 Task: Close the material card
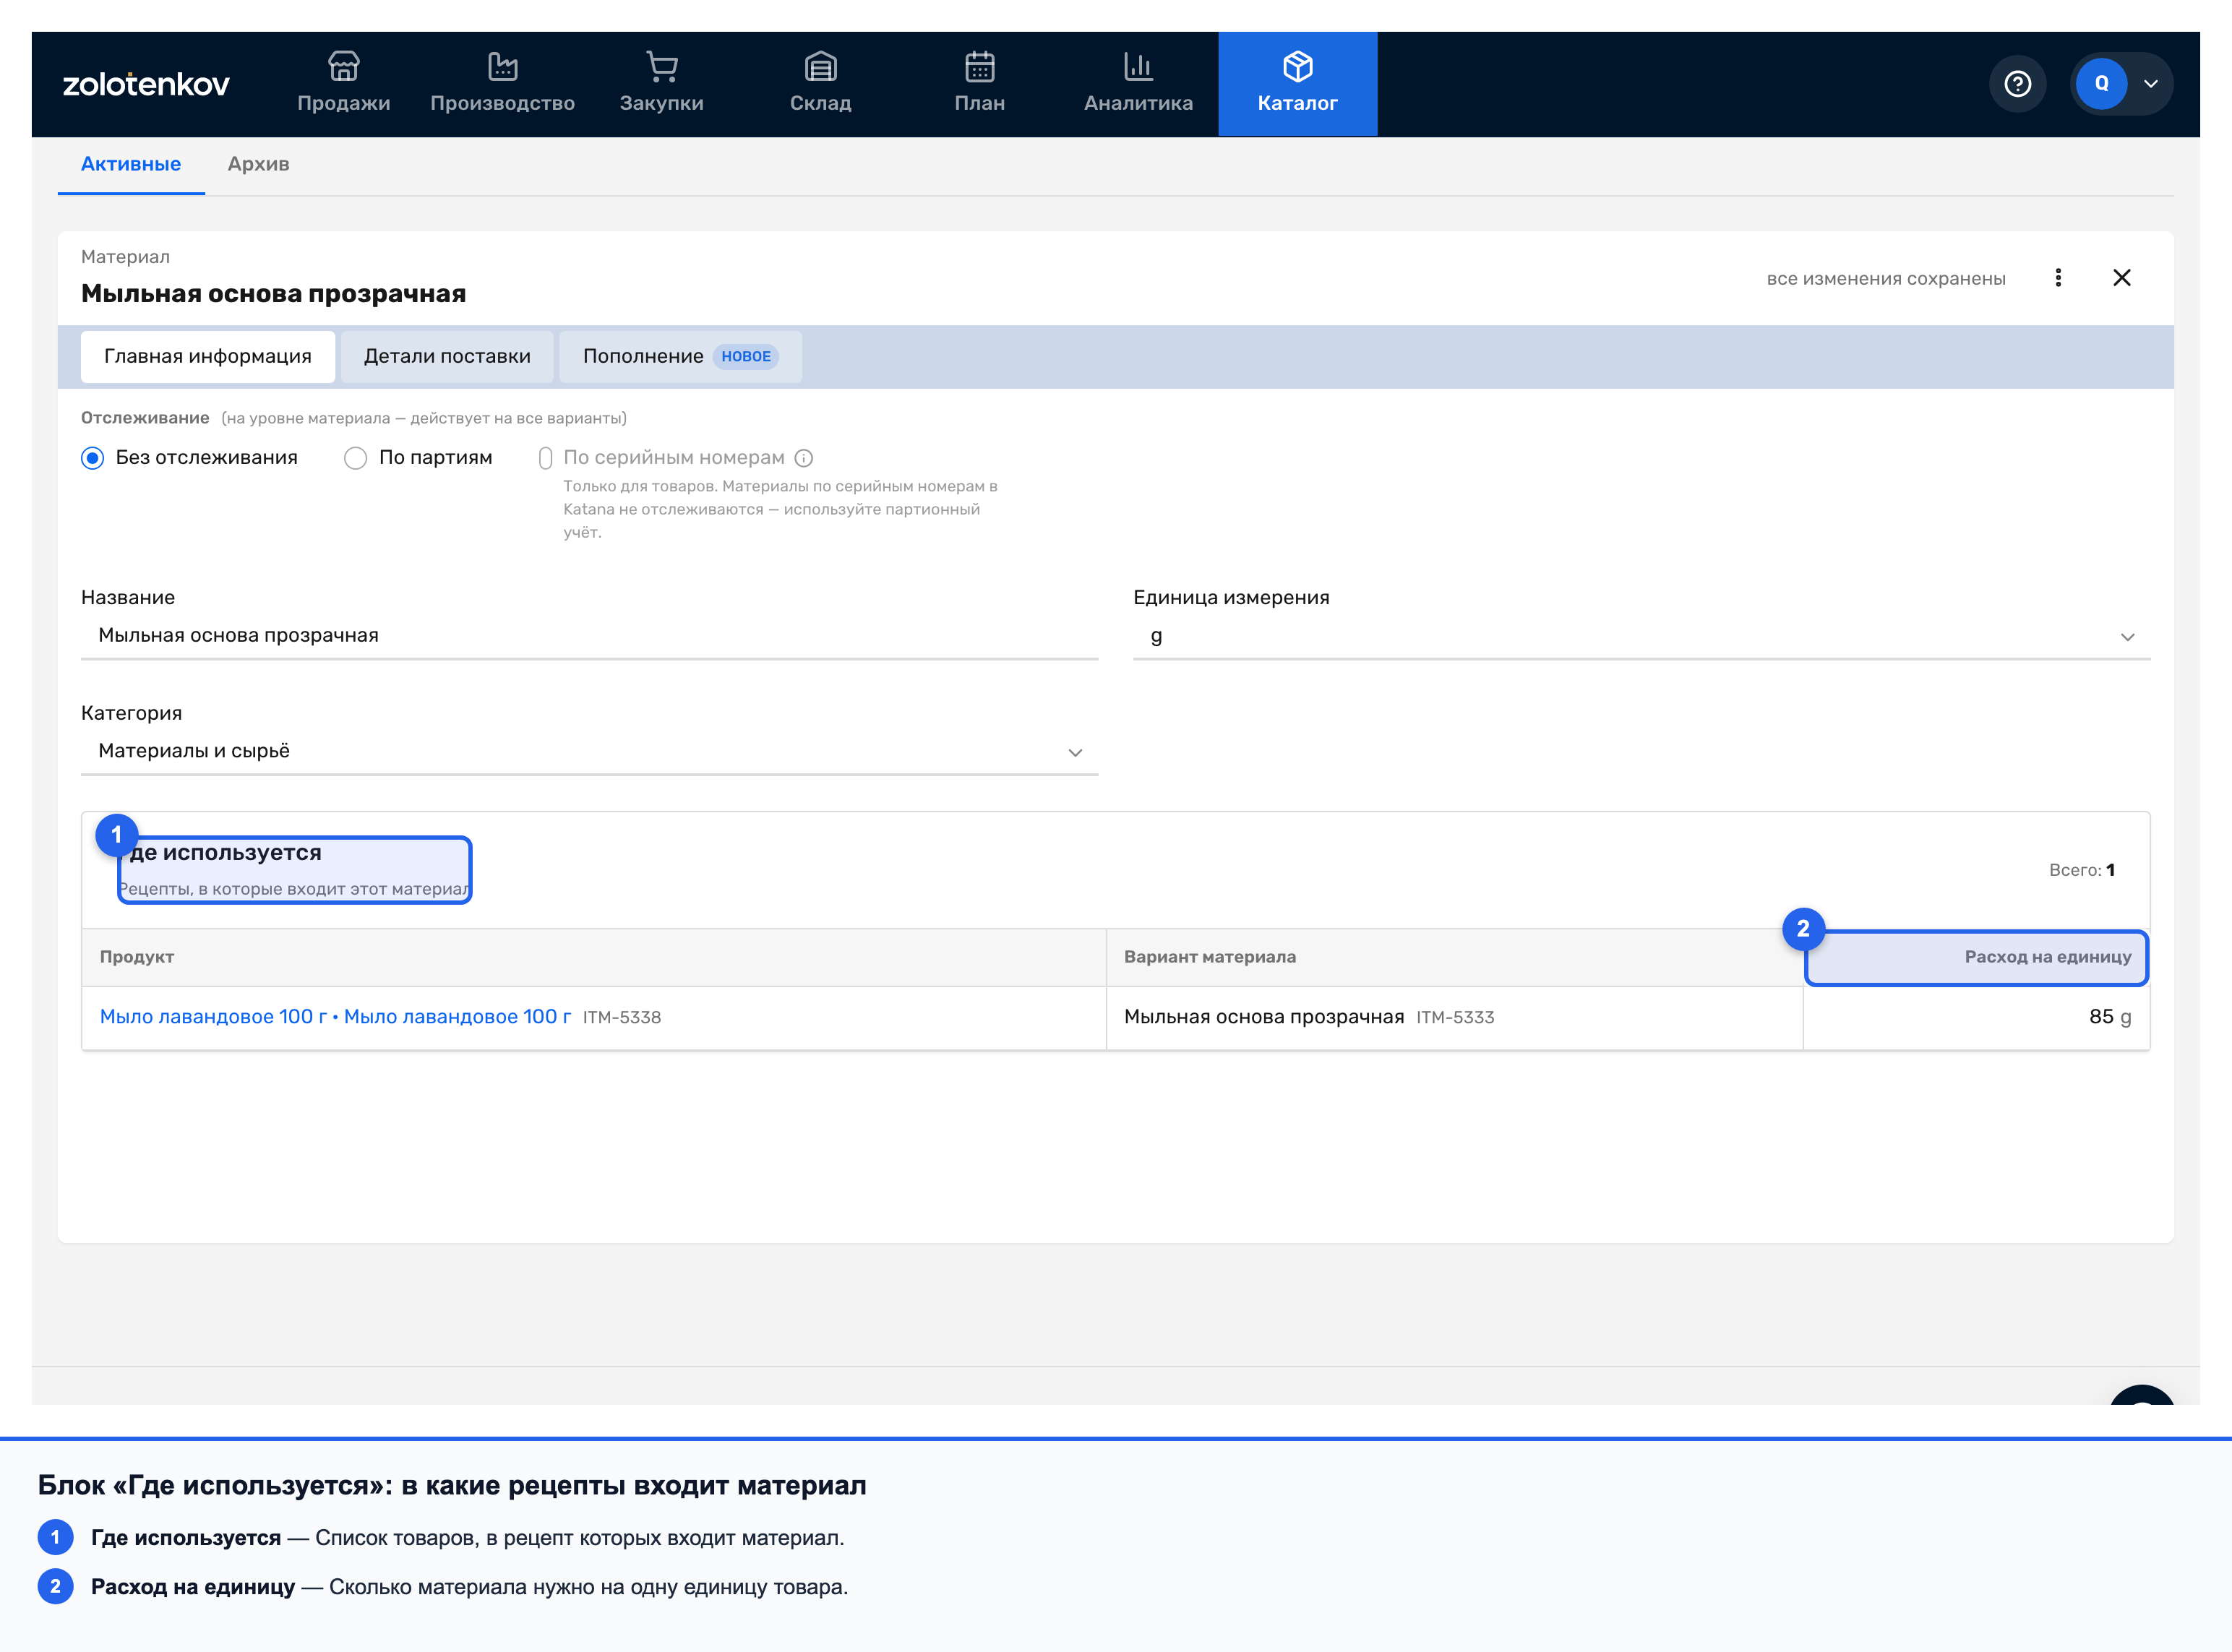2122,278
